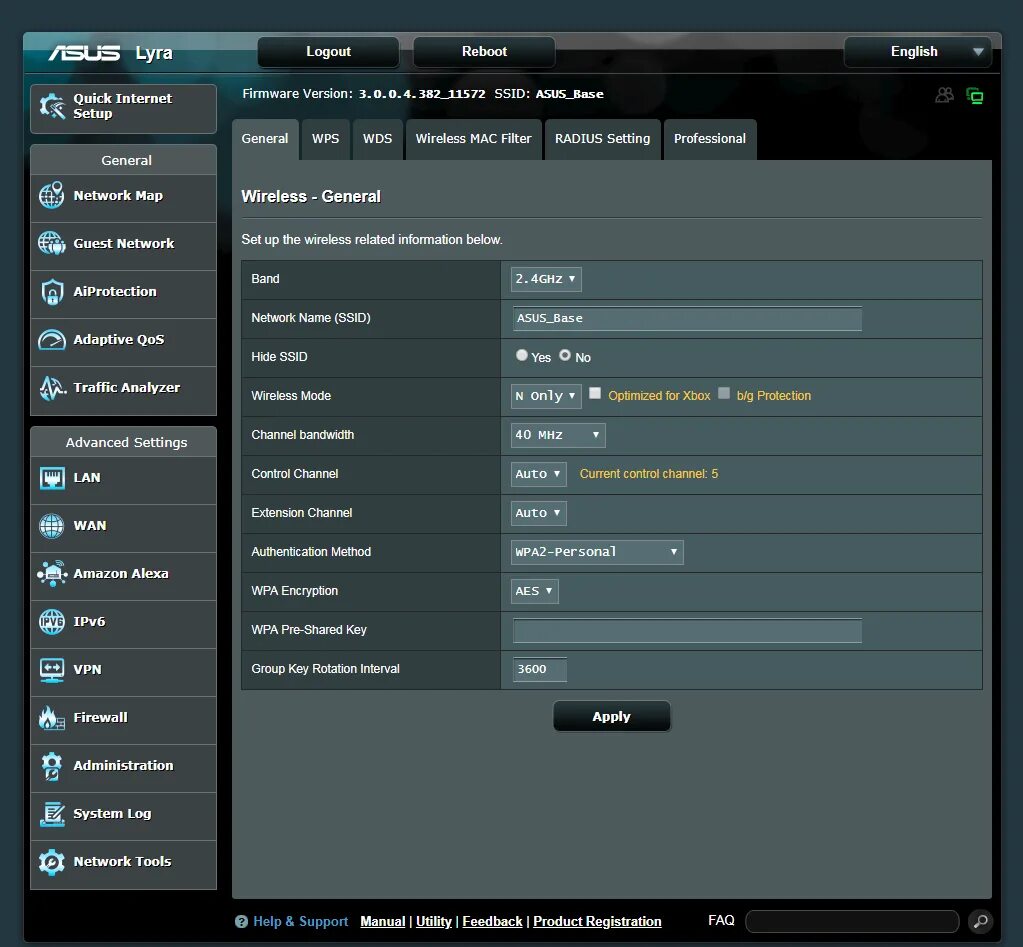Switch to the WDS tab
This screenshot has height=947, width=1023.
[377, 139]
